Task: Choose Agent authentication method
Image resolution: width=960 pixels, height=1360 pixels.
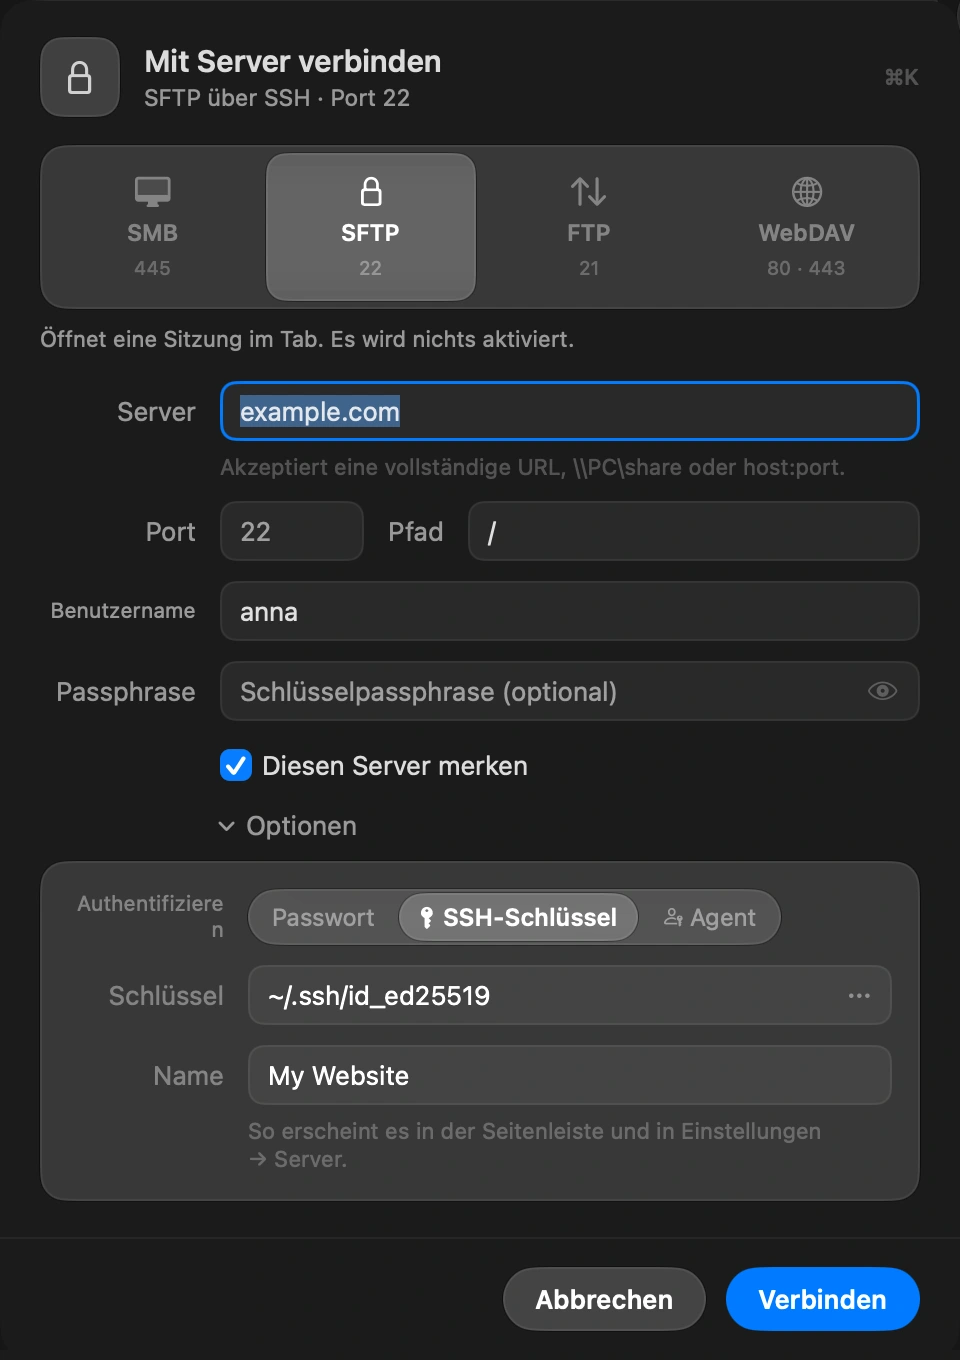Action: (x=709, y=918)
